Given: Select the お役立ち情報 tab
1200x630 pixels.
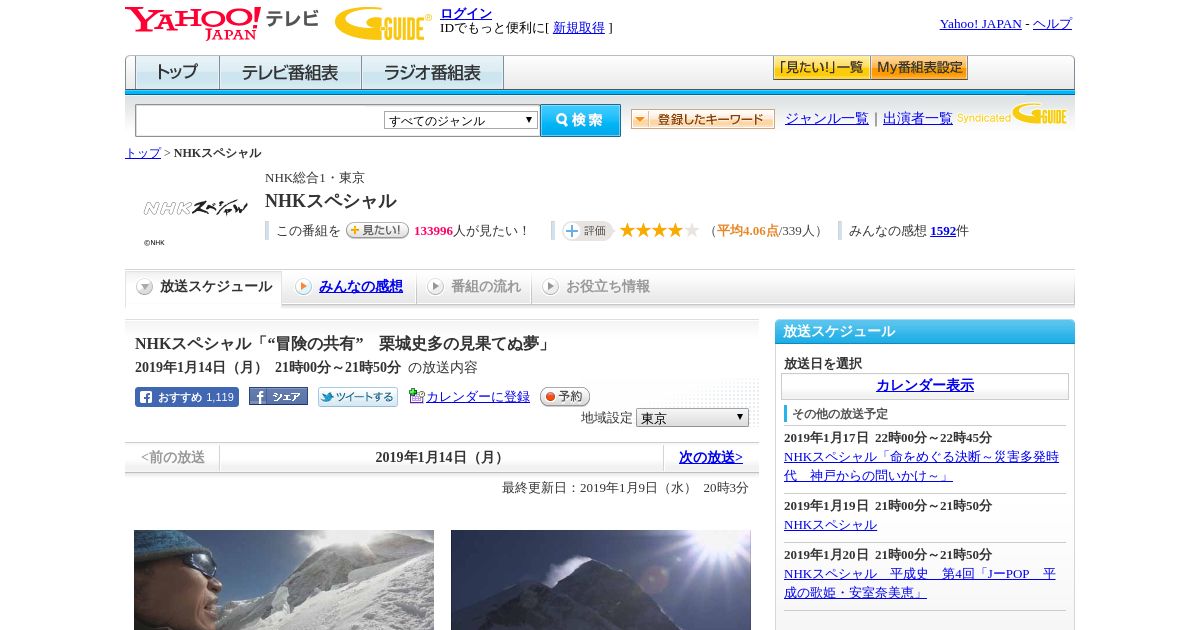Looking at the screenshot, I should 596,287.
